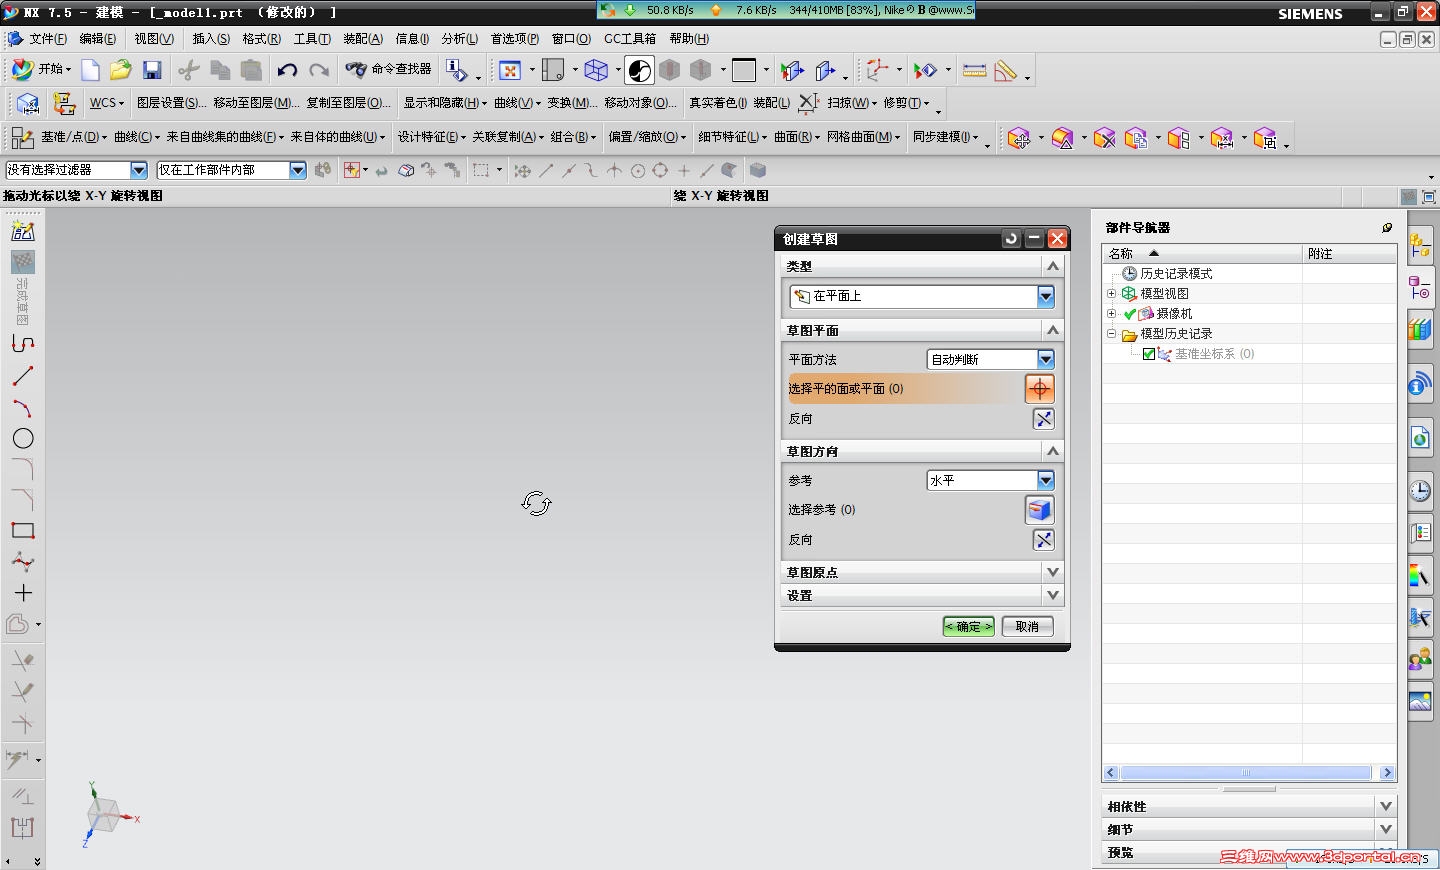This screenshot has height=870, width=1440.
Task: Undo the last action
Action: [x=287, y=69]
